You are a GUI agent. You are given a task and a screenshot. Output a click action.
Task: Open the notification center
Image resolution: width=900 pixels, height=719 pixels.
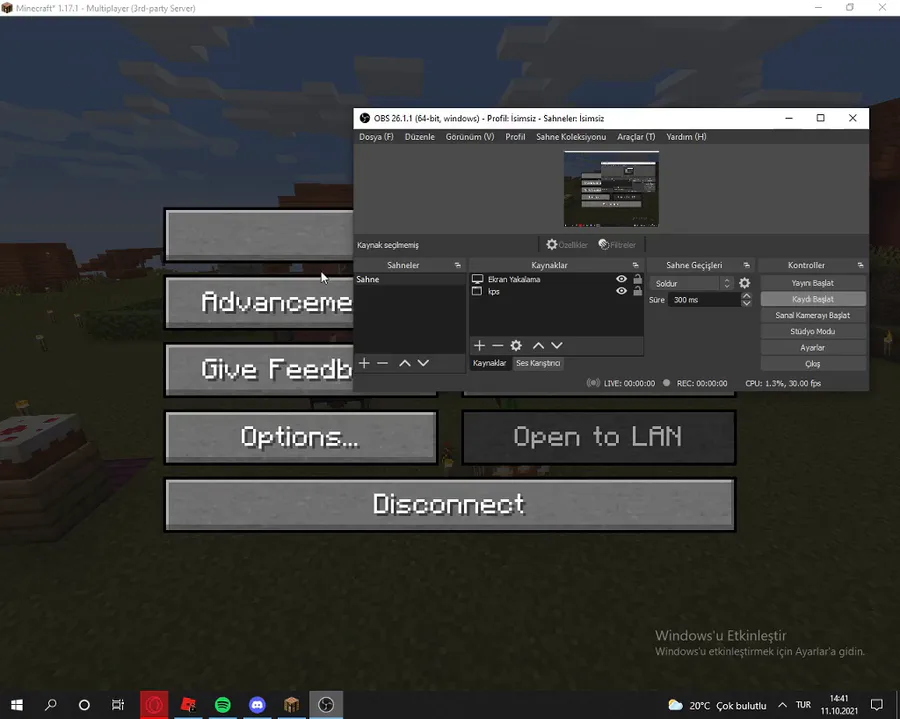(876, 705)
